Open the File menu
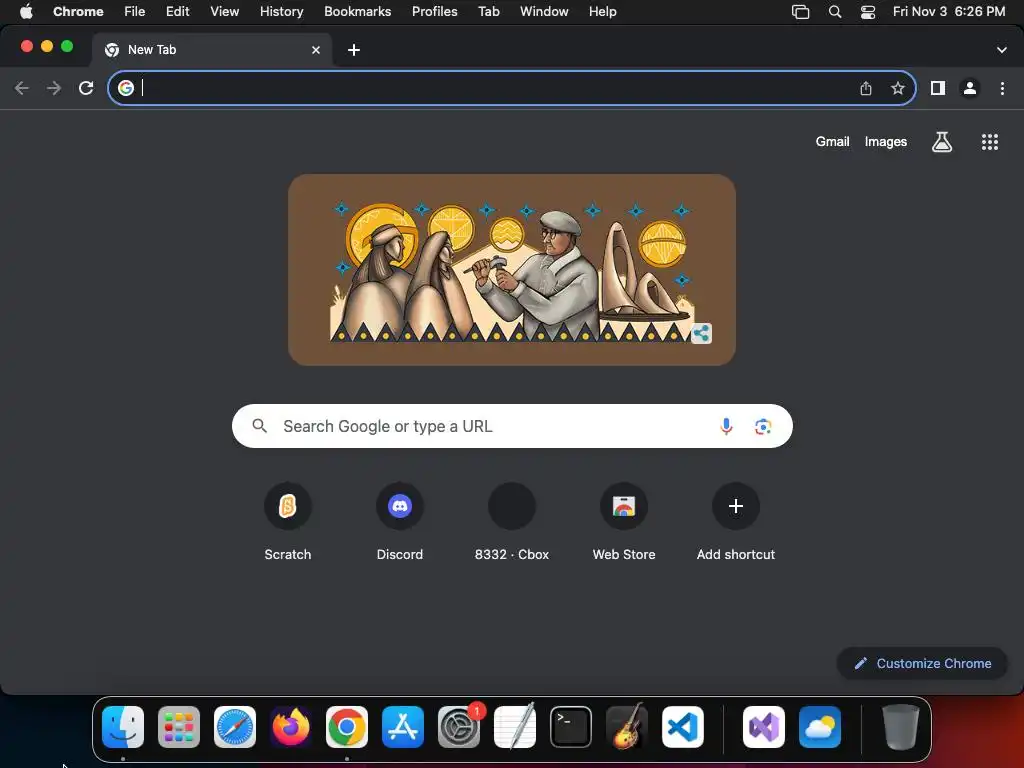1024x768 pixels. click(135, 12)
